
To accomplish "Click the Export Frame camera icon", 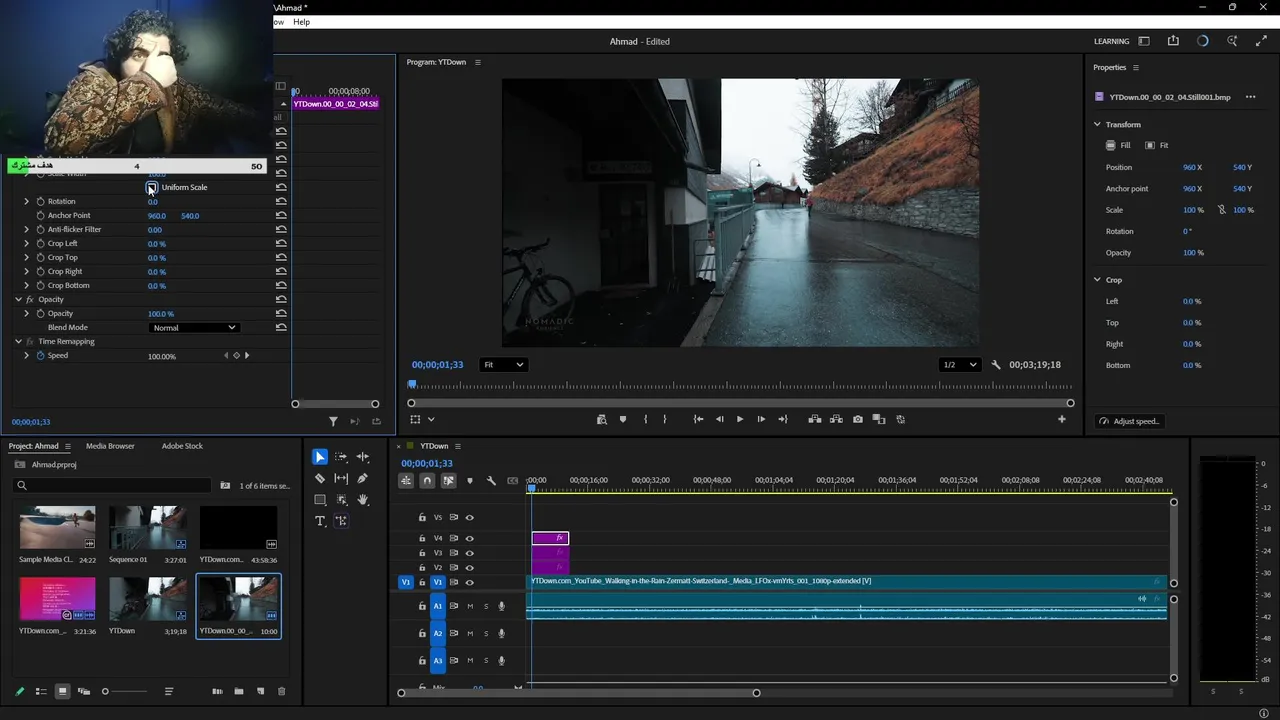I will pos(857,420).
